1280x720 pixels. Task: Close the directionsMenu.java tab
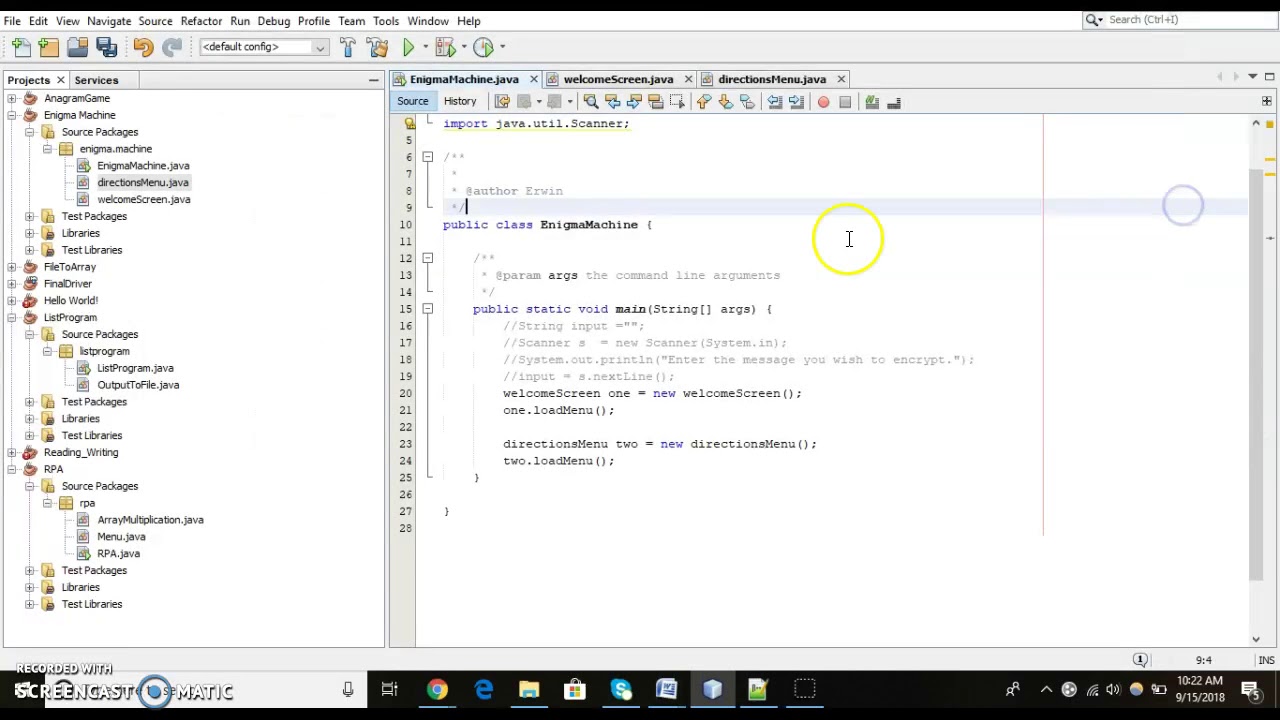(x=841, y=79)
